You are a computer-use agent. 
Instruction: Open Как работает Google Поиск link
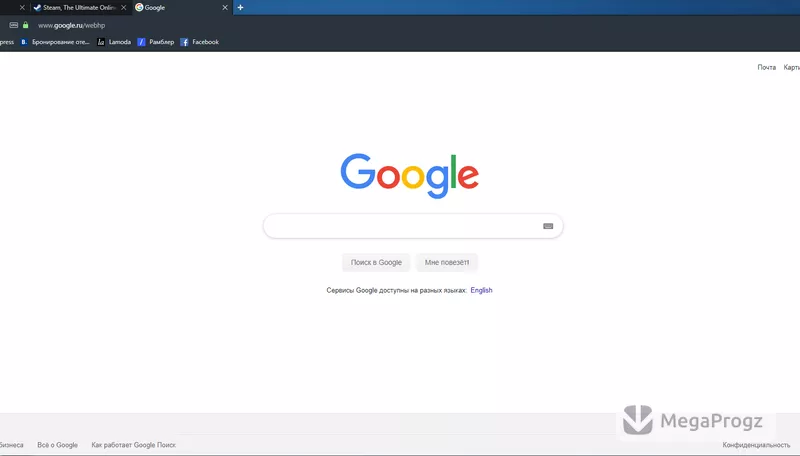(x=134, y=445)
